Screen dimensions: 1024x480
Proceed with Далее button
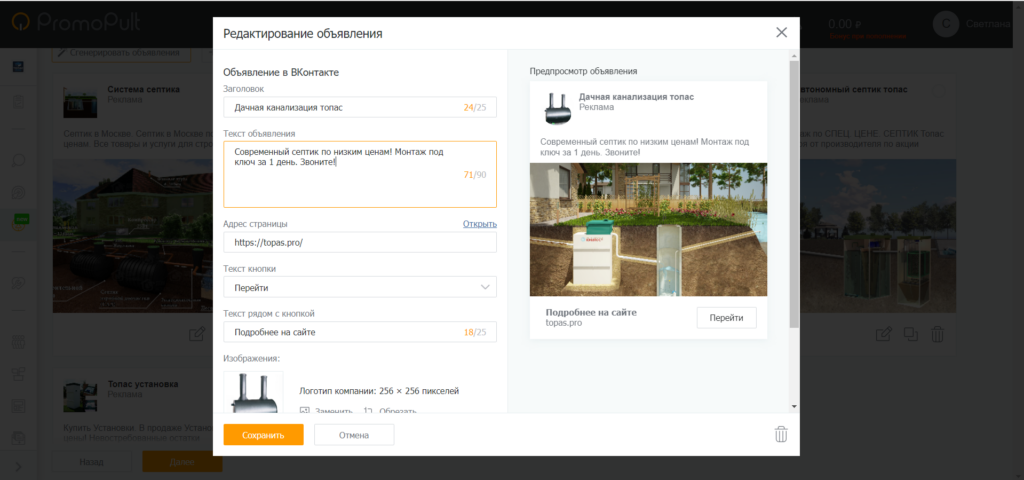coord(182,461)
